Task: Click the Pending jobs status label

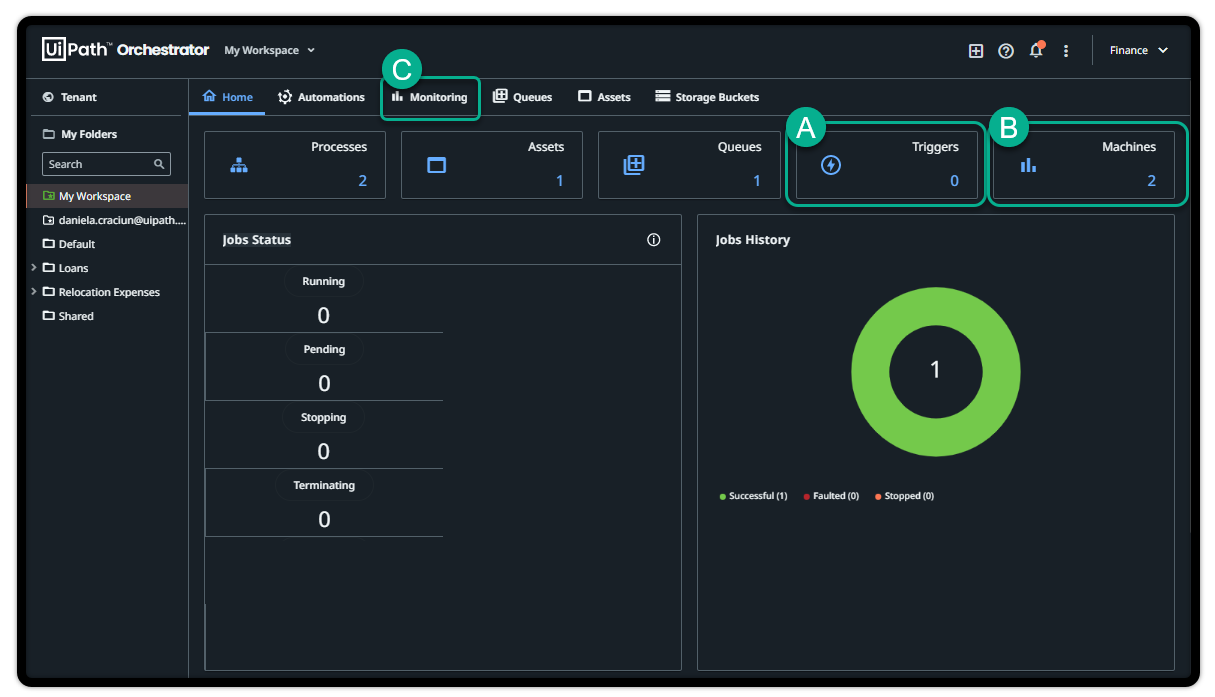Action: coord(324,350)
